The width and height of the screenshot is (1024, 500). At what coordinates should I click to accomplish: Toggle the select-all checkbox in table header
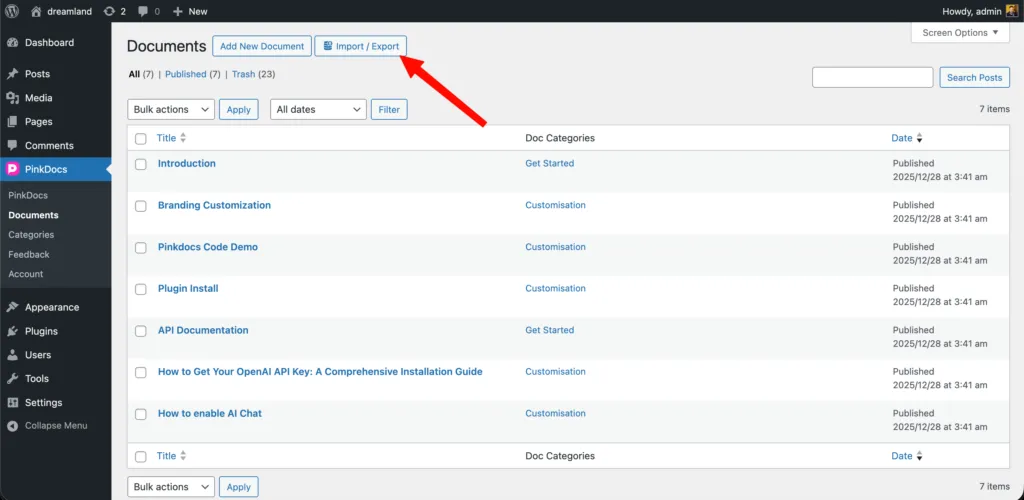(141, 139)
